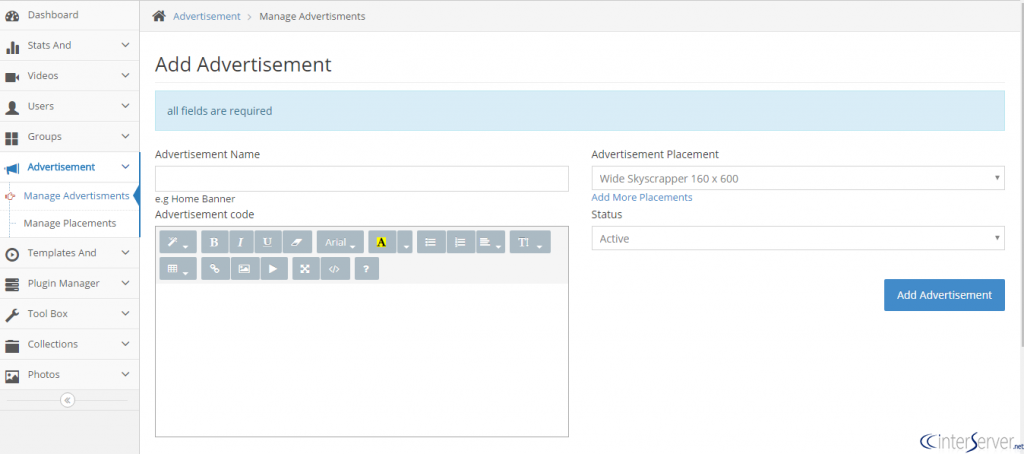Viewport: 1024px width, 454px height.
Task: Click the Plugin Manager server icon
Action: pyautogui.click(x=12, y=284)
